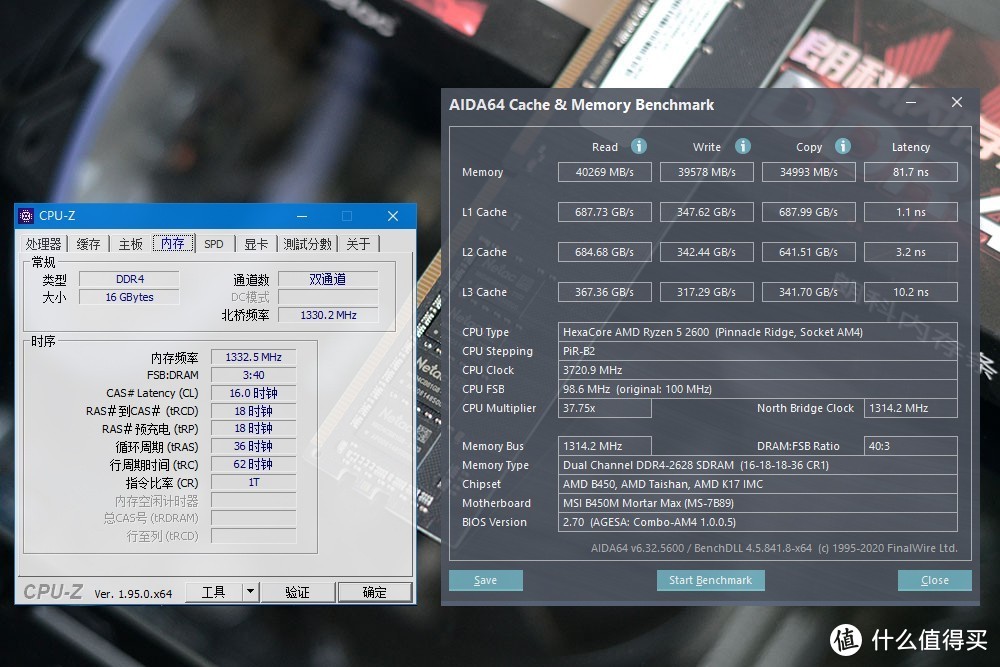1000x667 pixels.
Task: Click the 工具 button in CPU-Z
Action: point(214,592)
